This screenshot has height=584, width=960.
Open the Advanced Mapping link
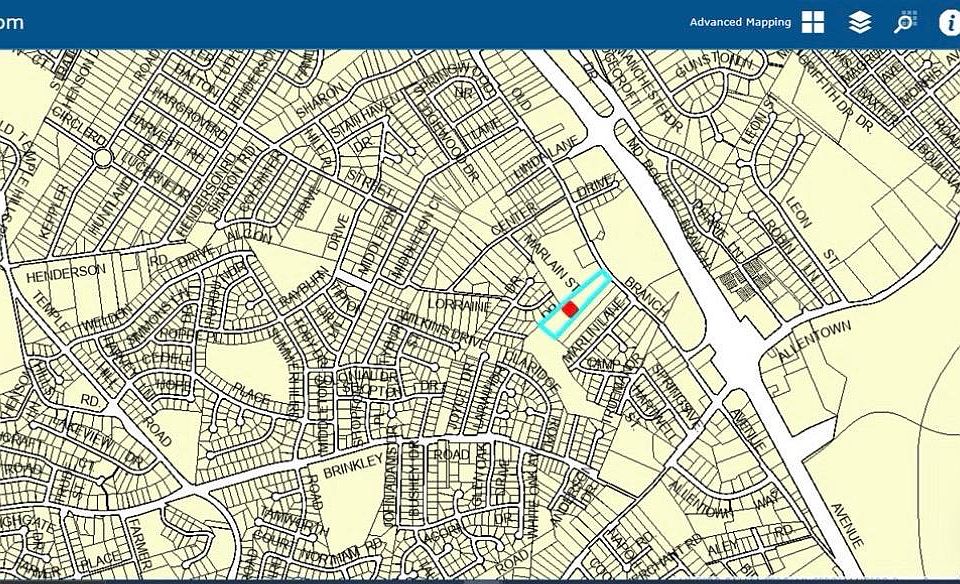[x=740, y=22]
